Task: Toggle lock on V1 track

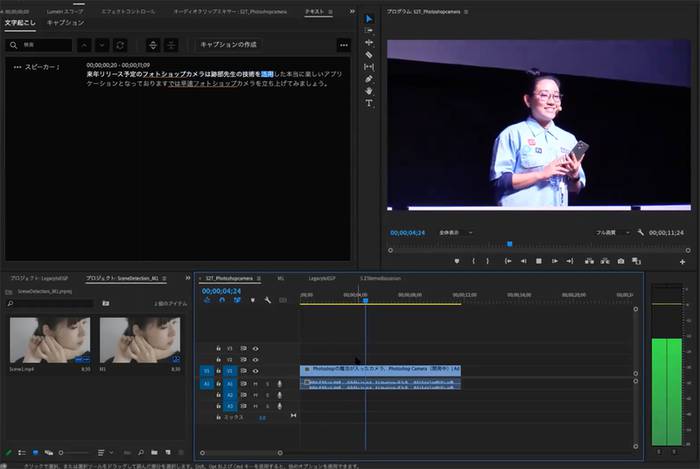Action: pos(218,371)
